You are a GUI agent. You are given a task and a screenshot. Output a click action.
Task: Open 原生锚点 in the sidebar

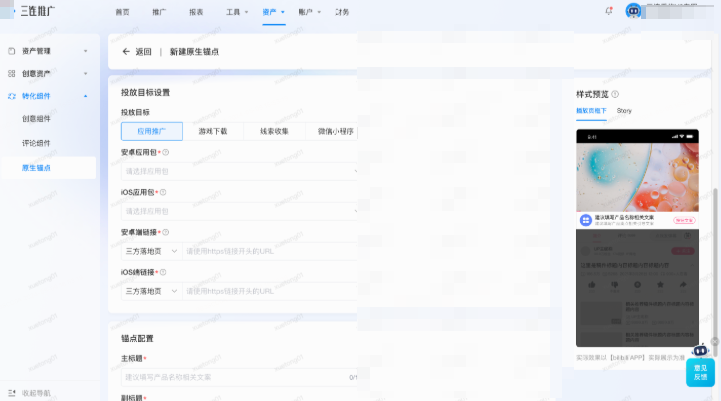point(36,168)
